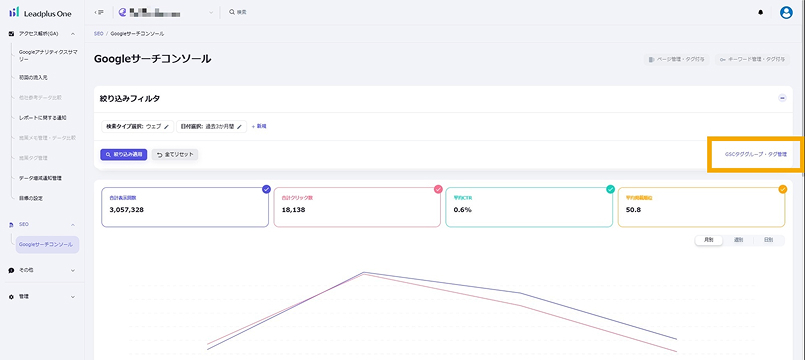Click the その他 speech bubble icon
Screen dimensions: 805x360
pos(11,270)
